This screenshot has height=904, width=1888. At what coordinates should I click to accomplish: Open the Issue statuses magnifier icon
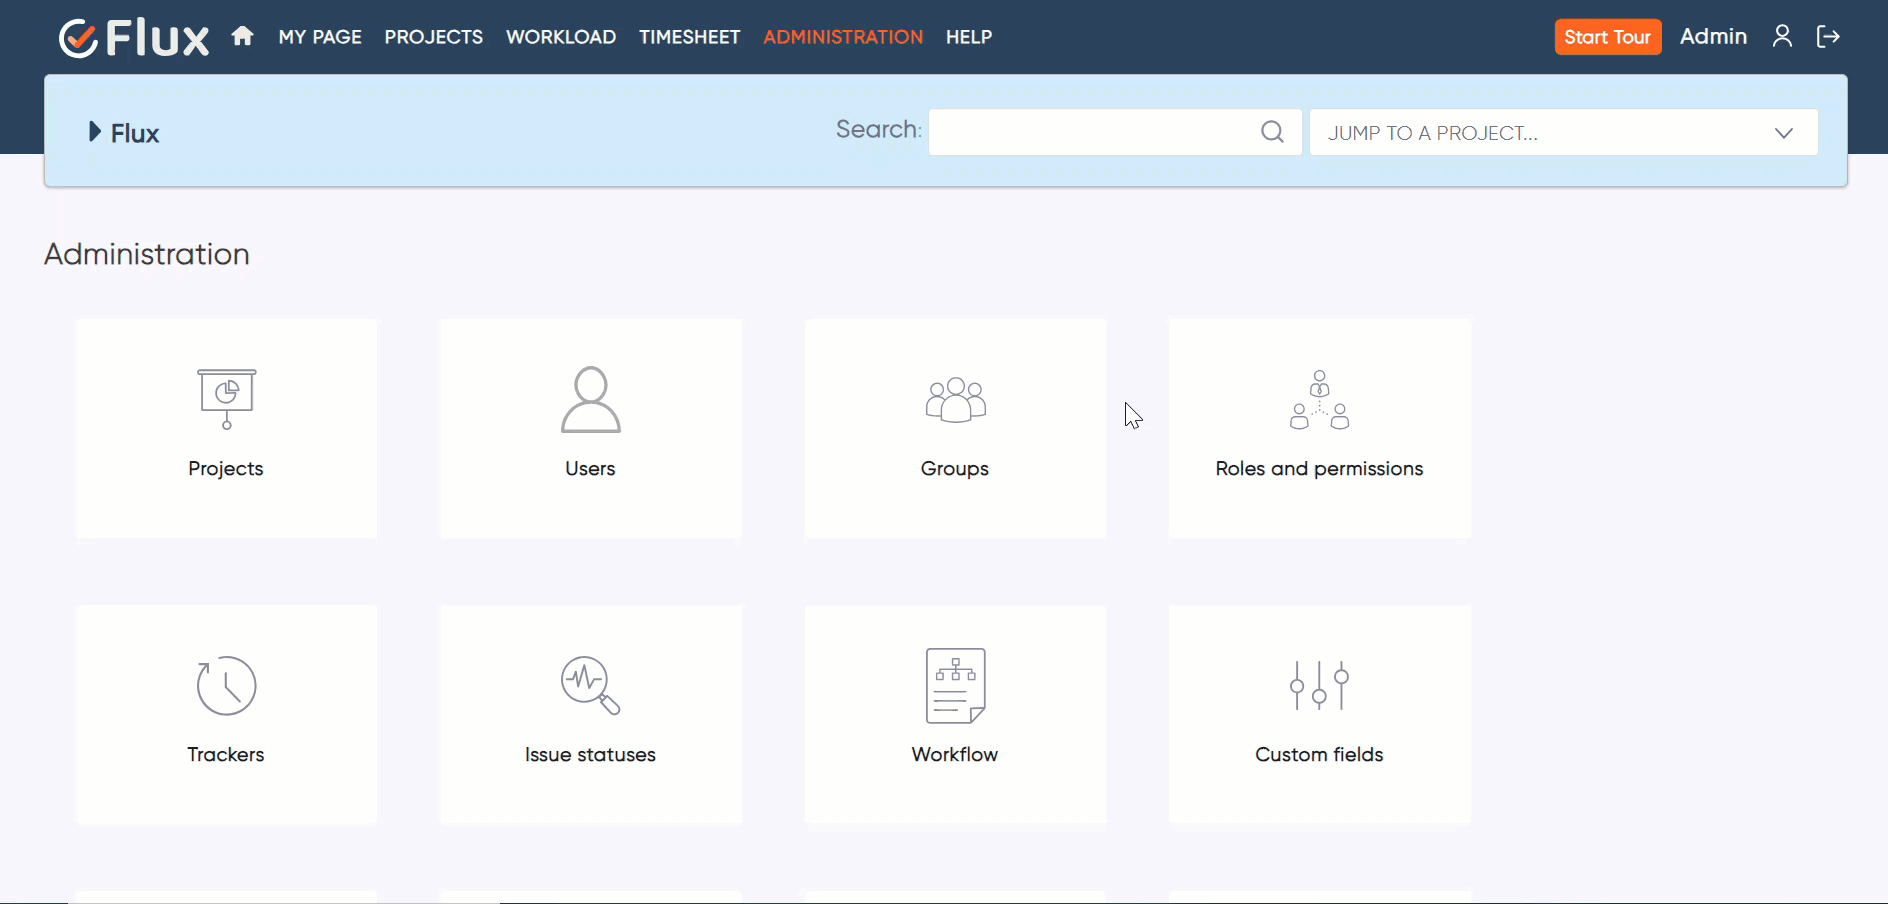(x=590, y=685)
